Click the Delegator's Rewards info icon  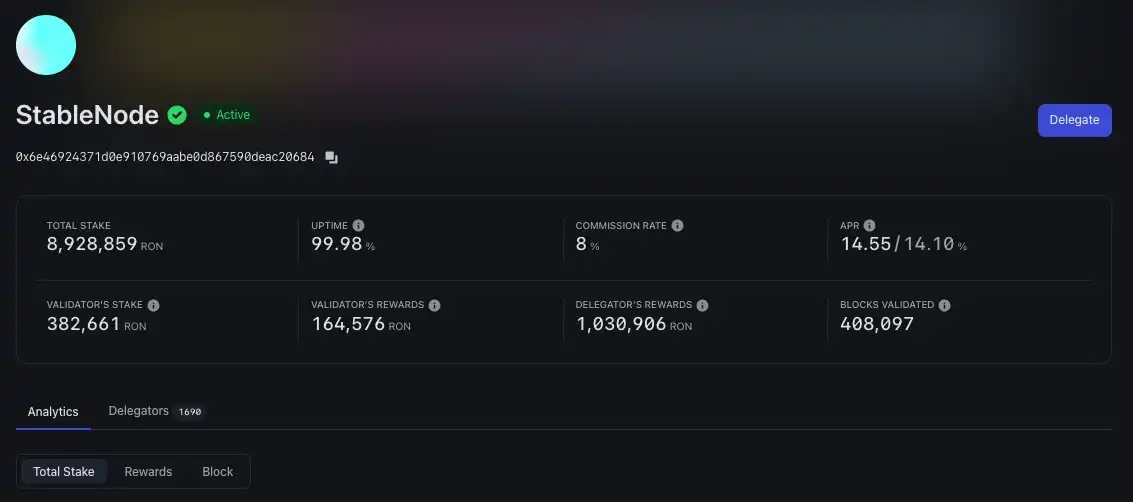[x=702, y=305]
